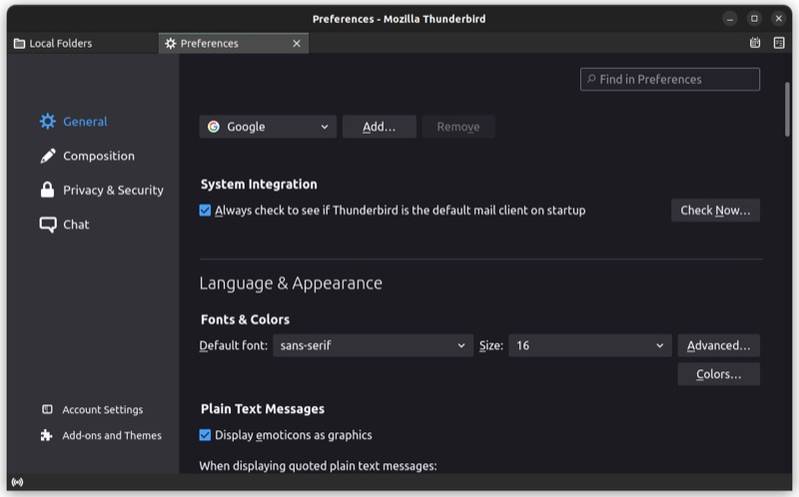Open the Google search engine dropdown

point(267,127)
